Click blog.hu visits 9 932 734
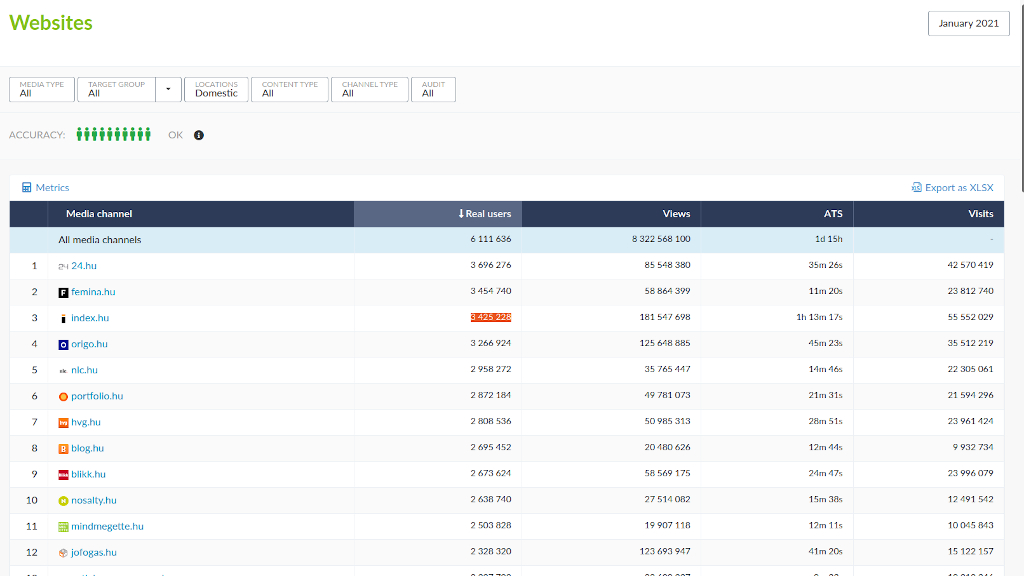 973,447
